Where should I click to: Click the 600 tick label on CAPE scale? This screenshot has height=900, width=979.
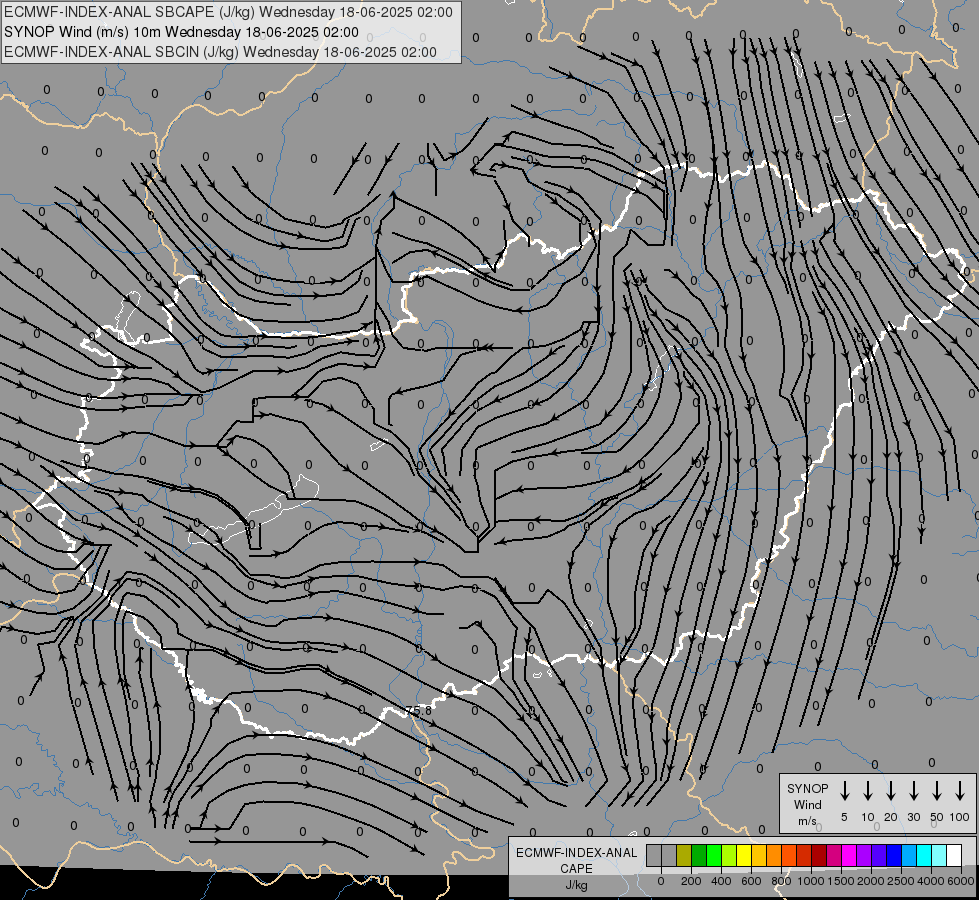(x=751, y=881)
